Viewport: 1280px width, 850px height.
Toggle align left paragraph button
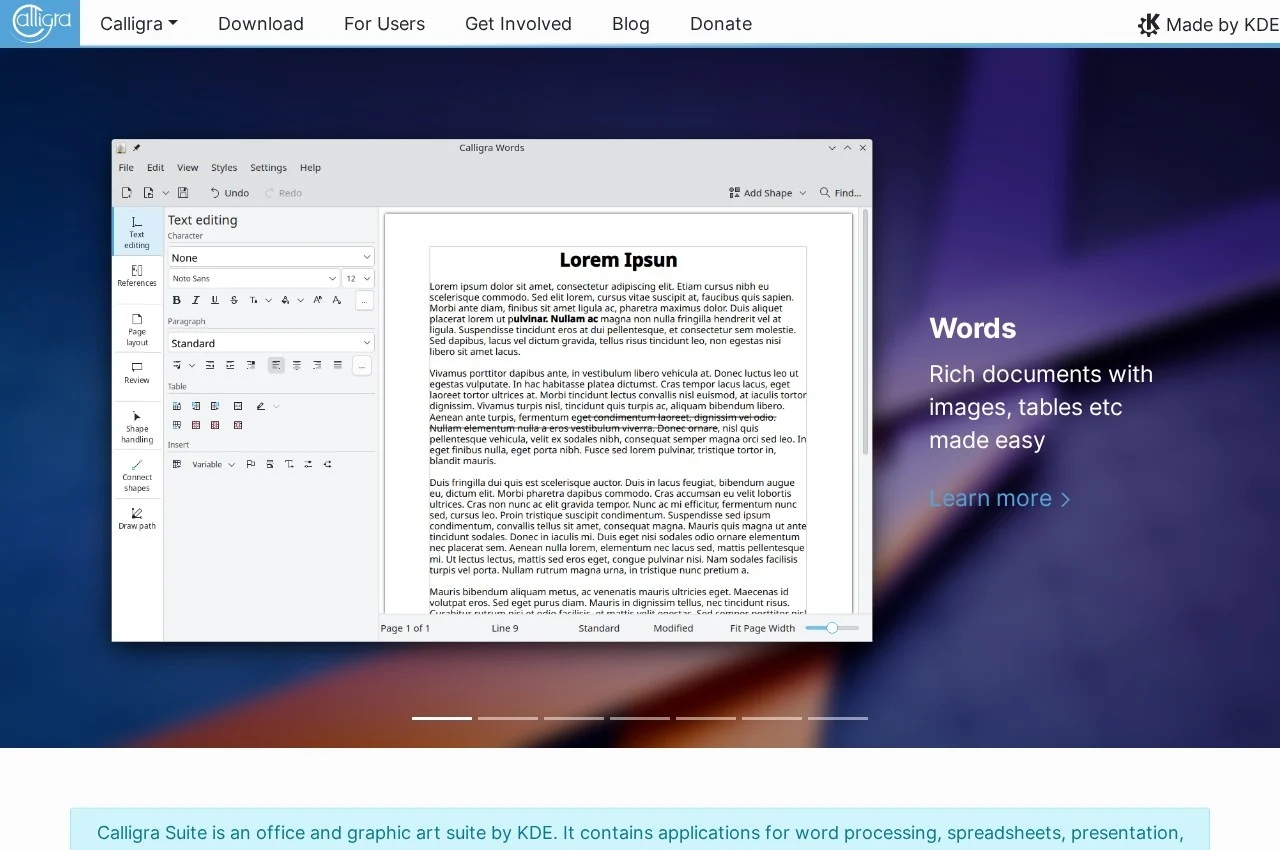point(276,365)
